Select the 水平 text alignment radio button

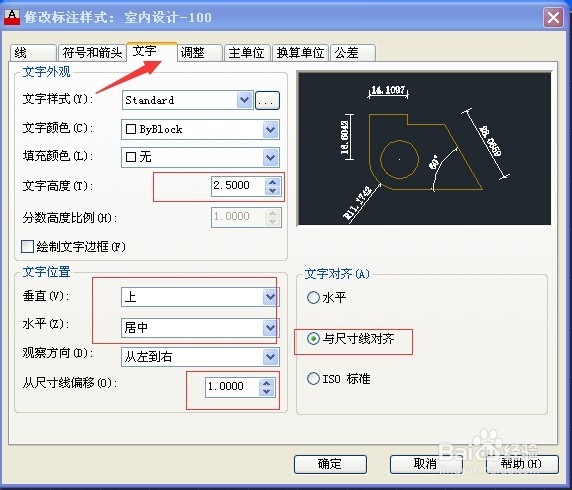(313, 298)
